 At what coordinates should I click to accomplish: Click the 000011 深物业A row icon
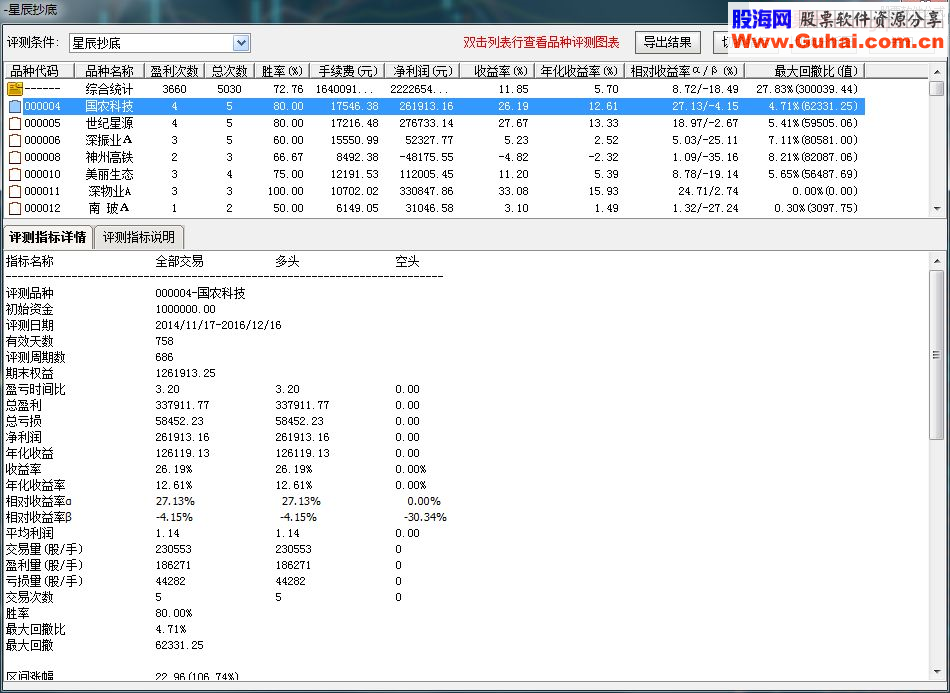(15, 191)
